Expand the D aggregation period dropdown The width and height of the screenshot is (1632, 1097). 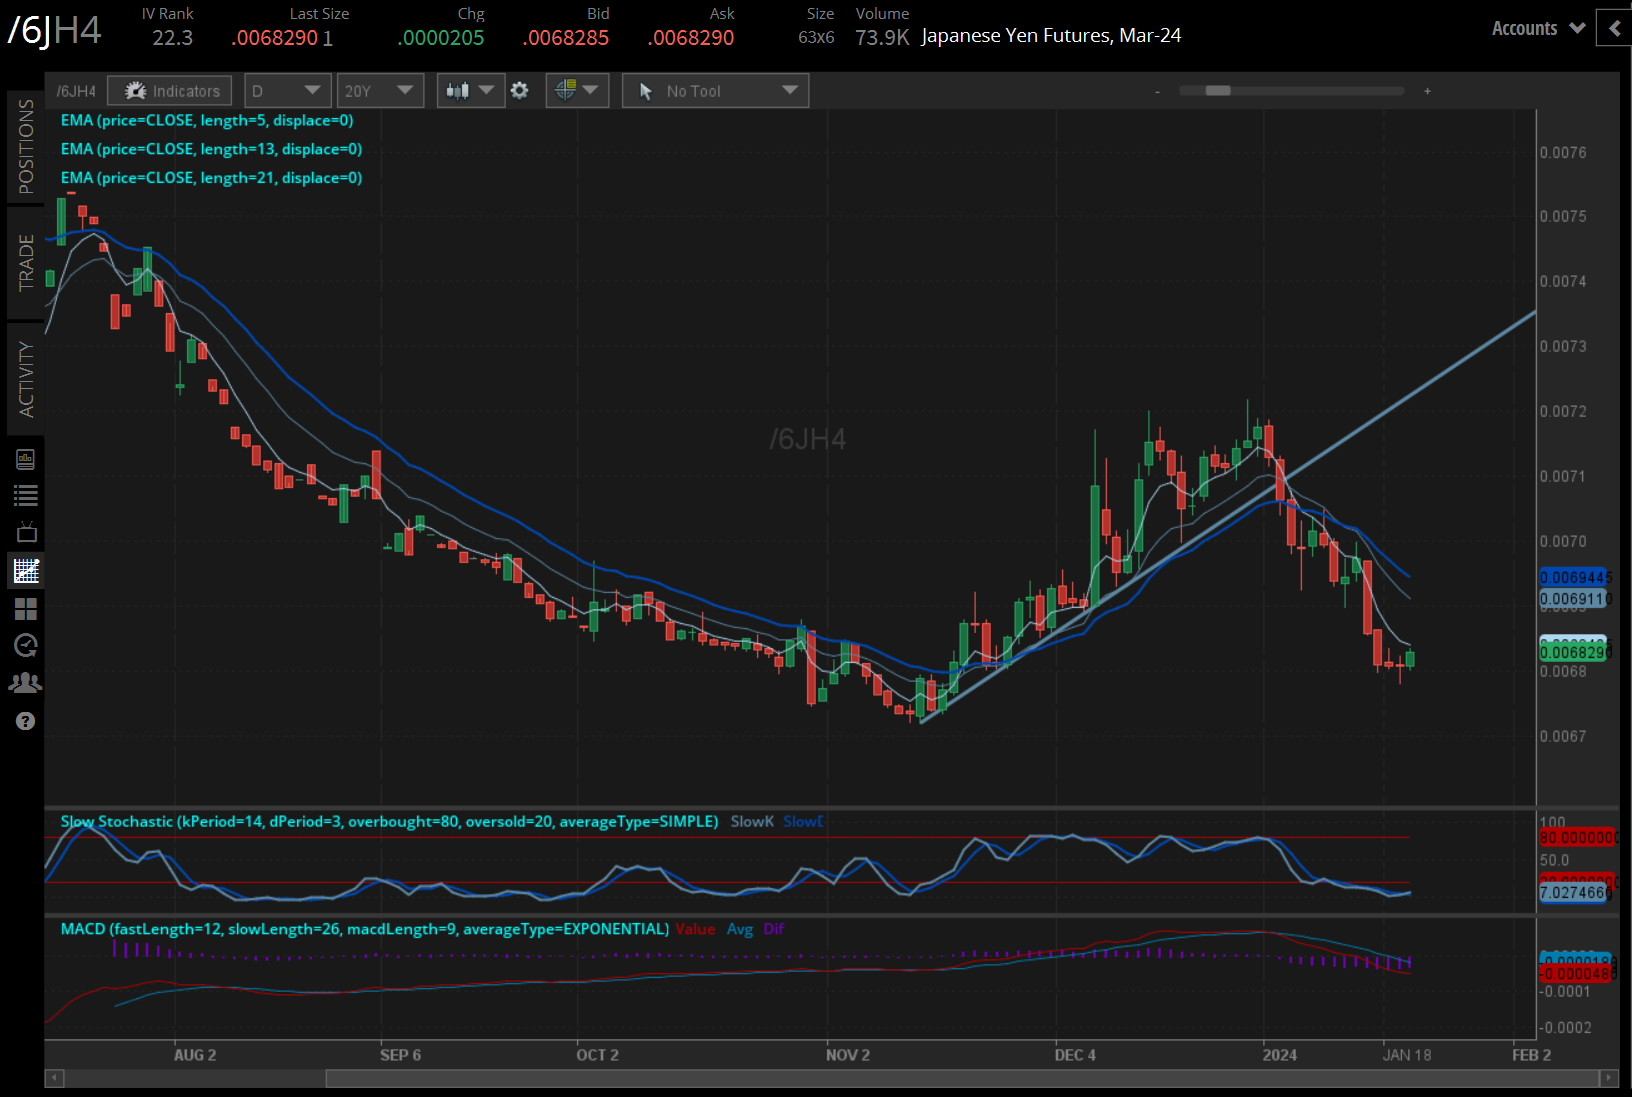[286, 91]
